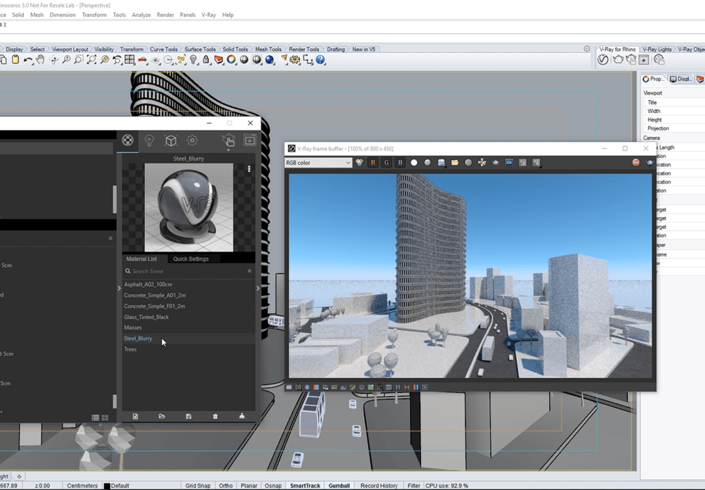Toggle blue channel B in frame buffer

[x=400, y=163]
